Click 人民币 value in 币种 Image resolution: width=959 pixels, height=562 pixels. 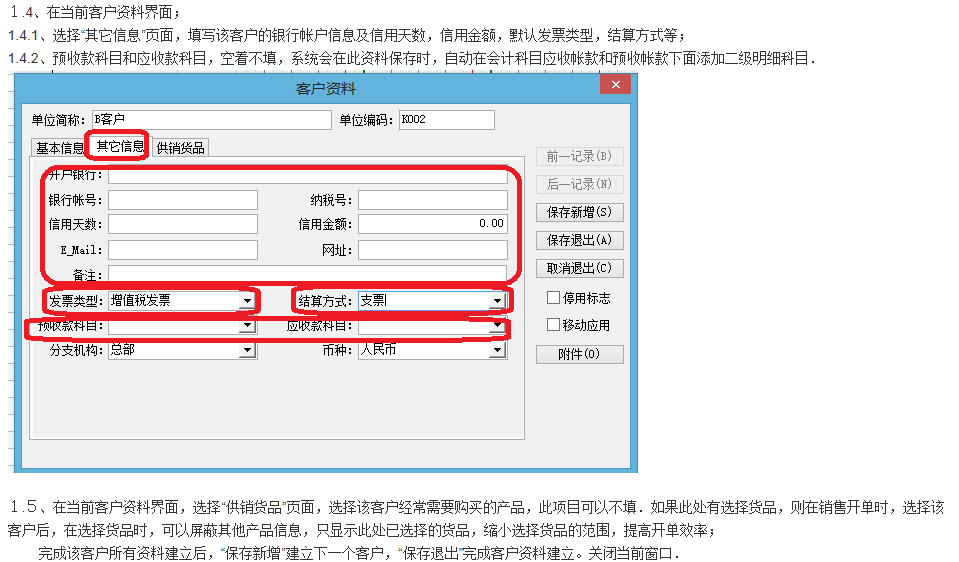pos(378,350)
